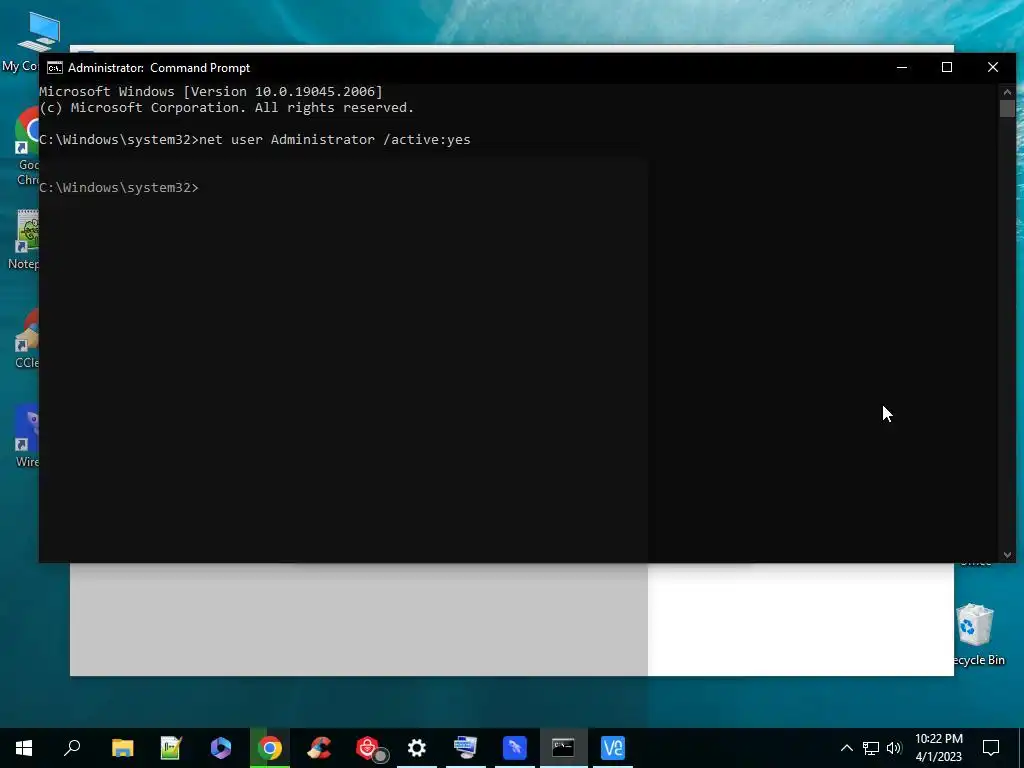Launch File Explorer from the taskbar
1024x768 pixels.
[x=122, y=748]
